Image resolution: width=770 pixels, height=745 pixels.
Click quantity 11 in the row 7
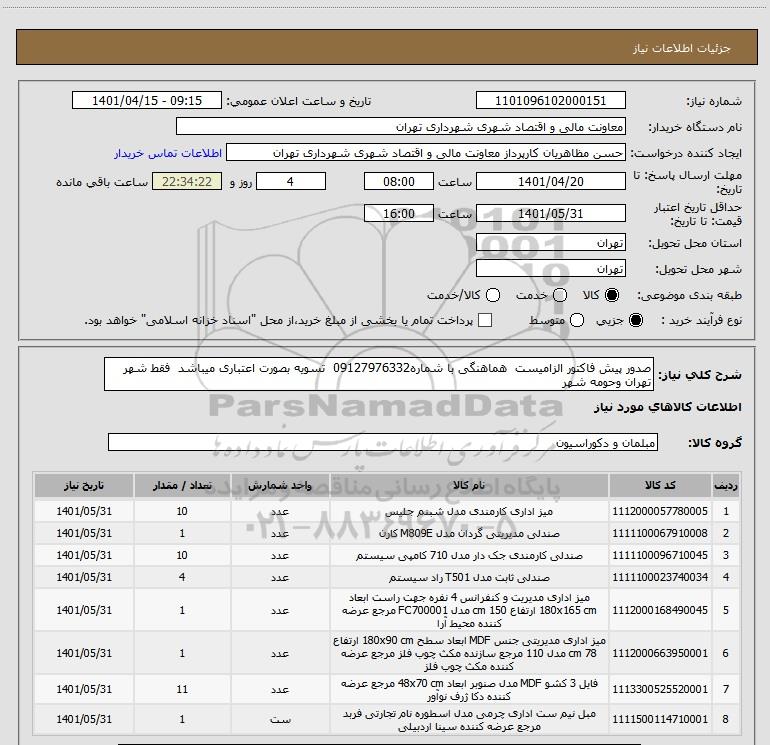pos(182,689)
